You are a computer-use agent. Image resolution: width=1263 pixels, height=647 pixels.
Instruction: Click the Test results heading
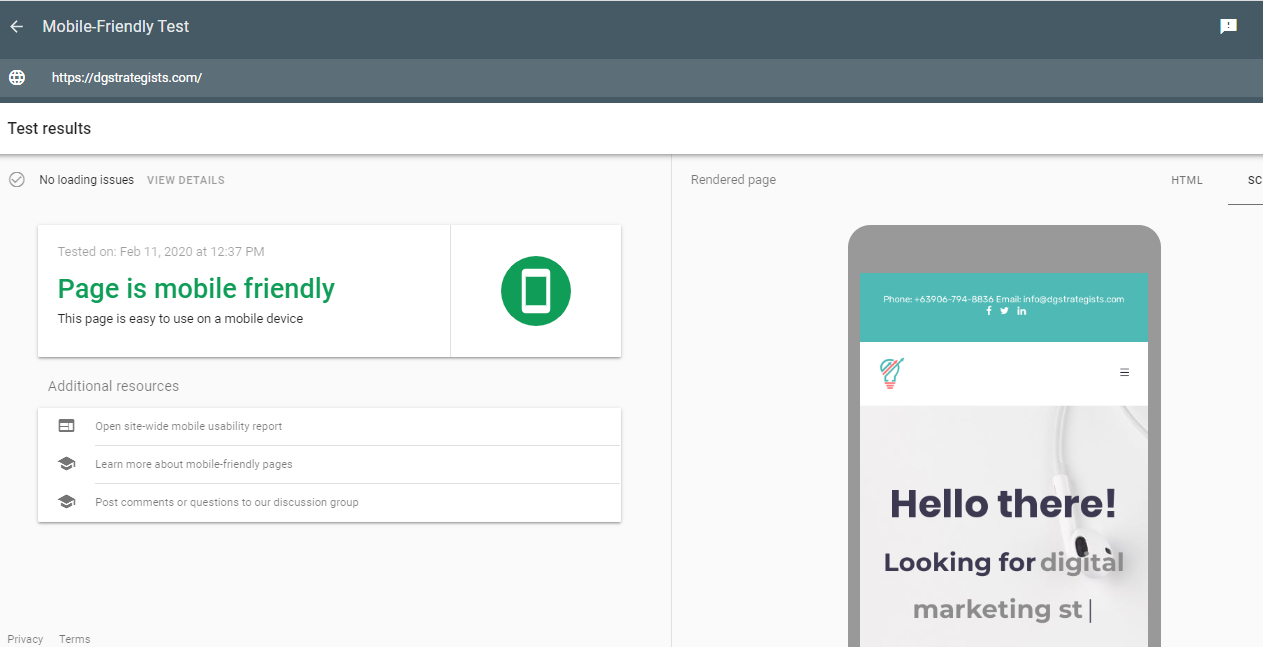pos(49,128)
